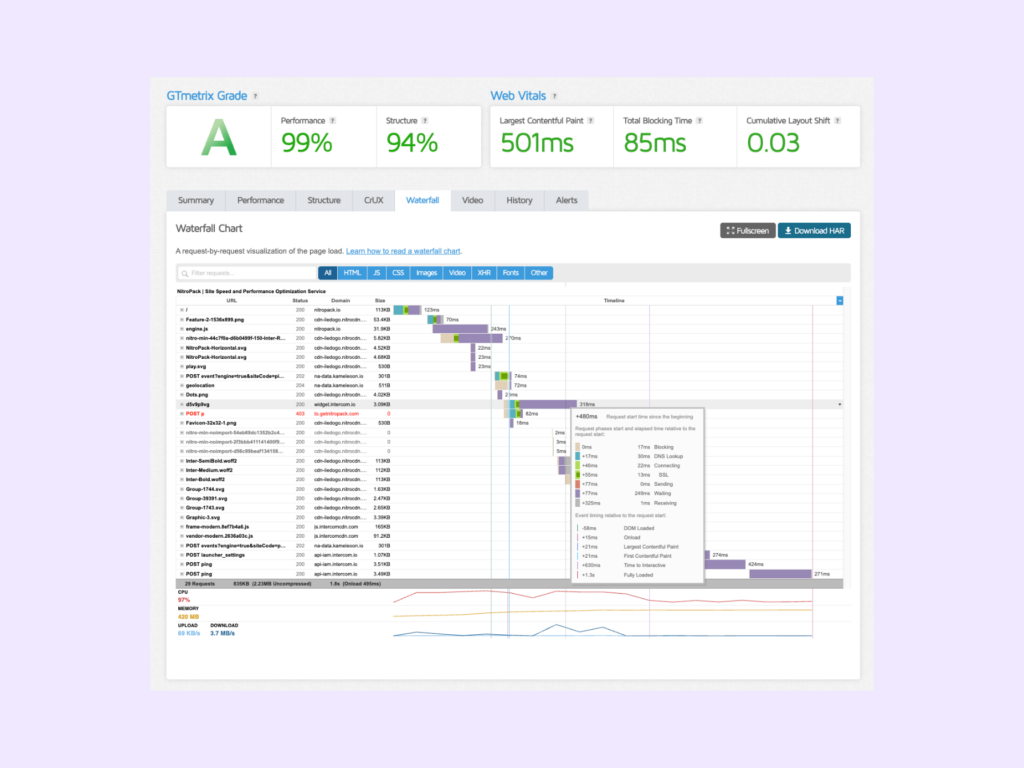Toggle the CSS request filter
Image resolution: width=1024 pixels, height=768 pixels.
click(x=398, y=273)
